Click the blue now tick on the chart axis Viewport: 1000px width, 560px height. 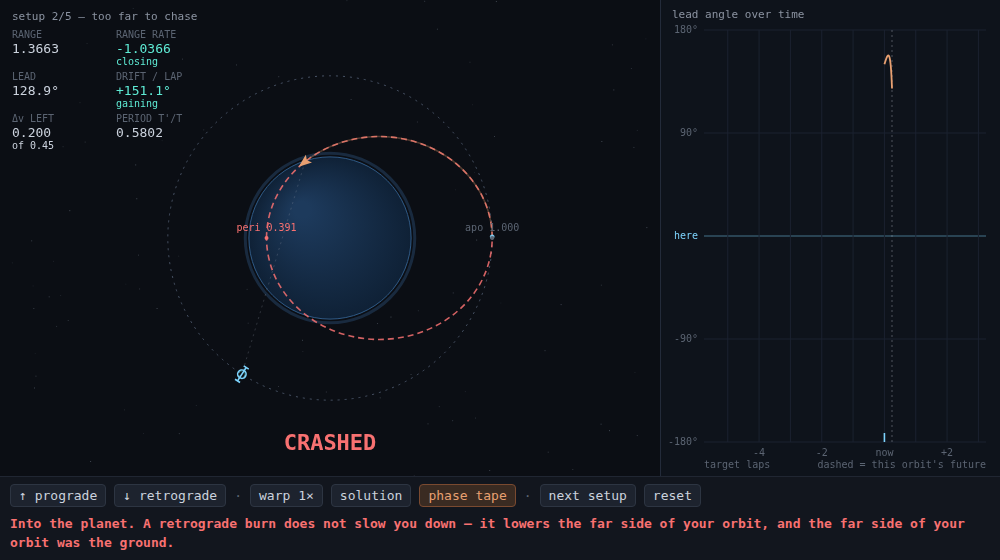[x=884, y=437]
